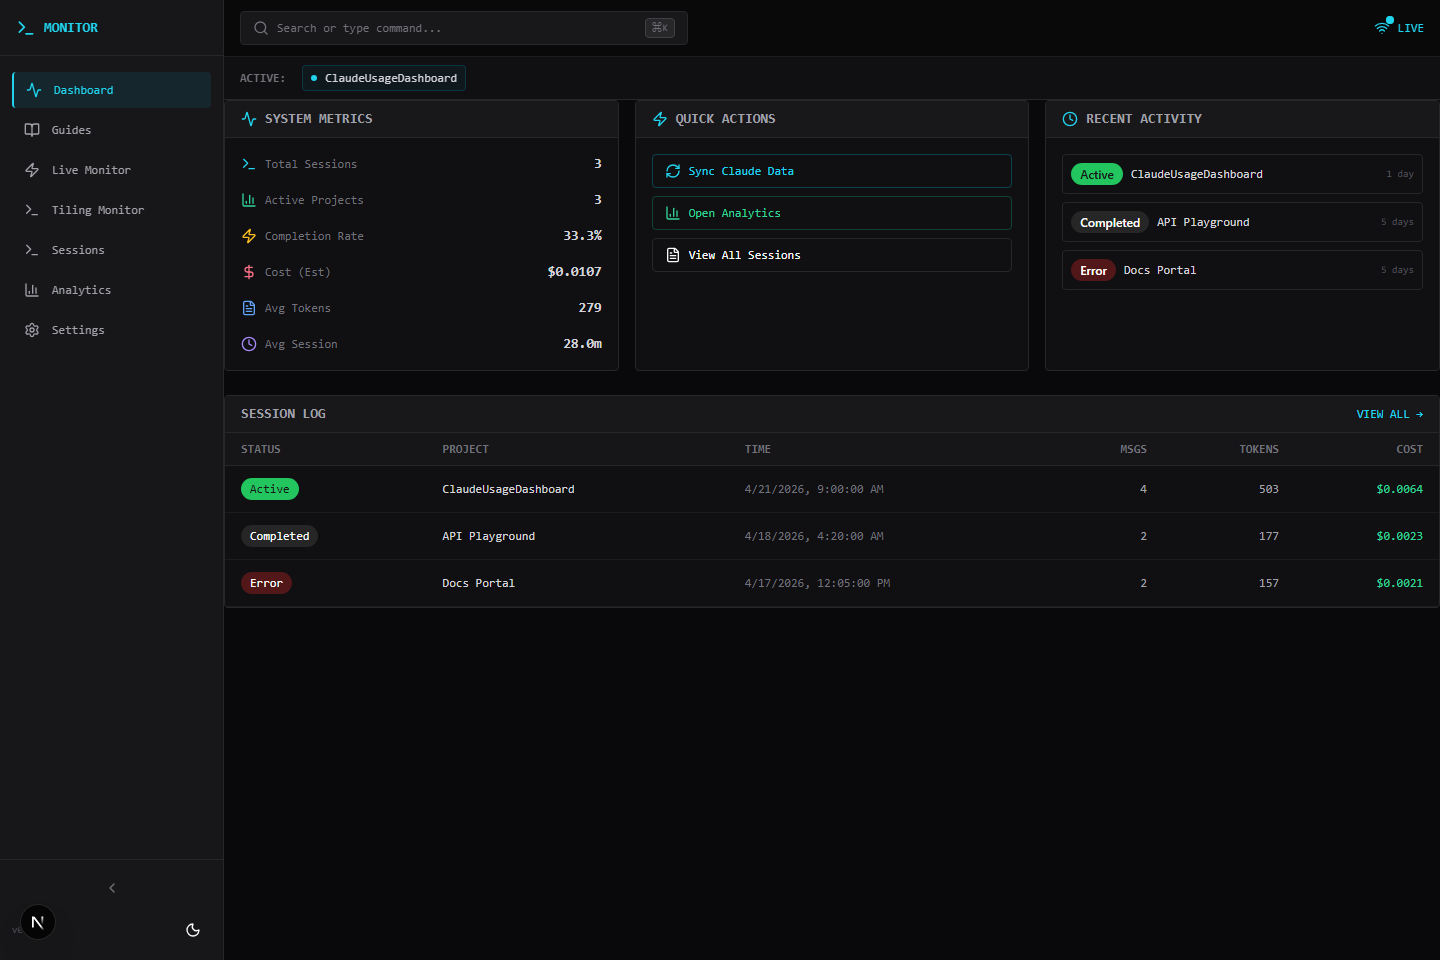
Task: Click the Sessions terminal icon in sidebar
Action: coord(32,250)
